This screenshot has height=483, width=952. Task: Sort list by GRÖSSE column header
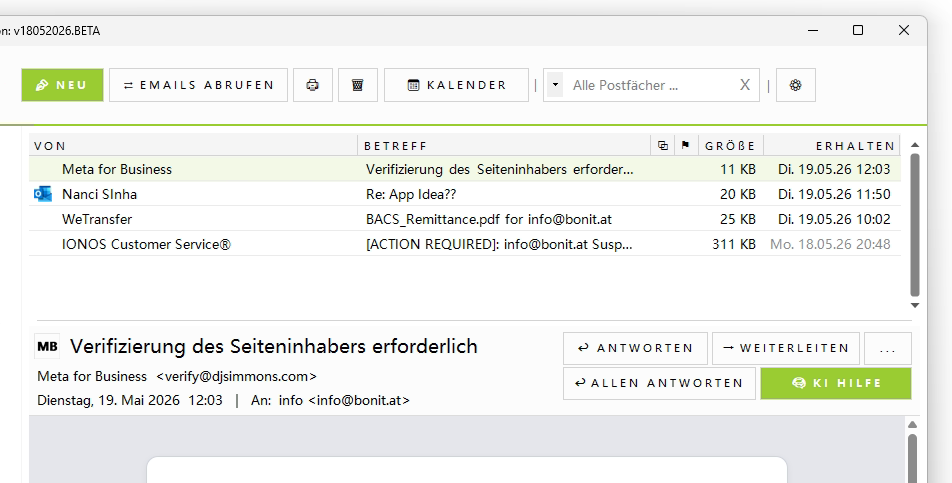pos(730,146)
